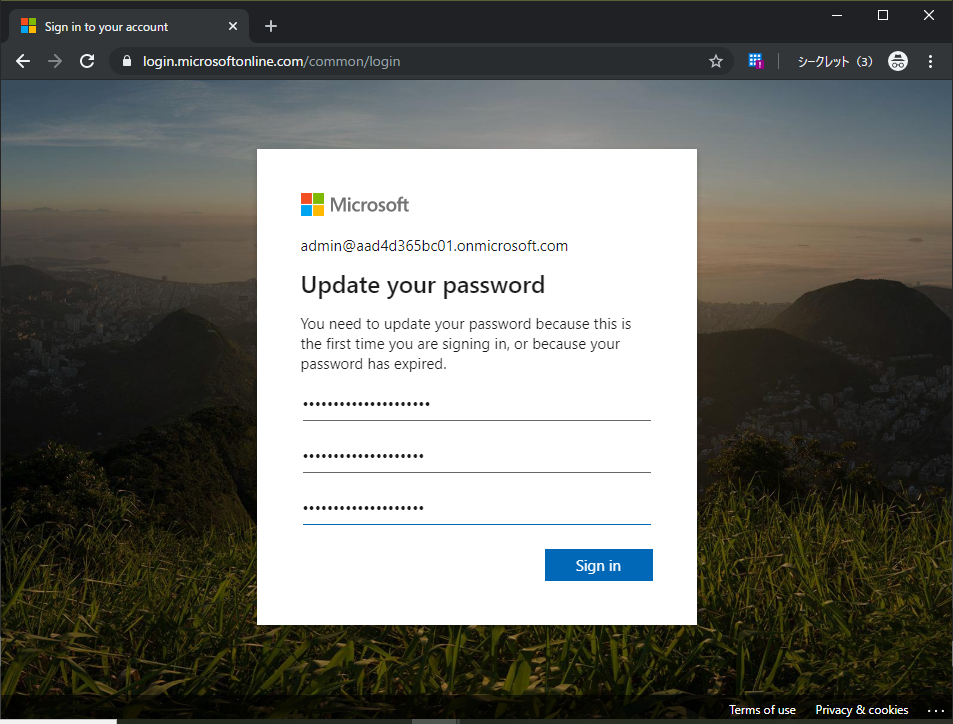Click the Microsoft logo
The width and height of the screenshot is (953, 724).
click(355, 204)
